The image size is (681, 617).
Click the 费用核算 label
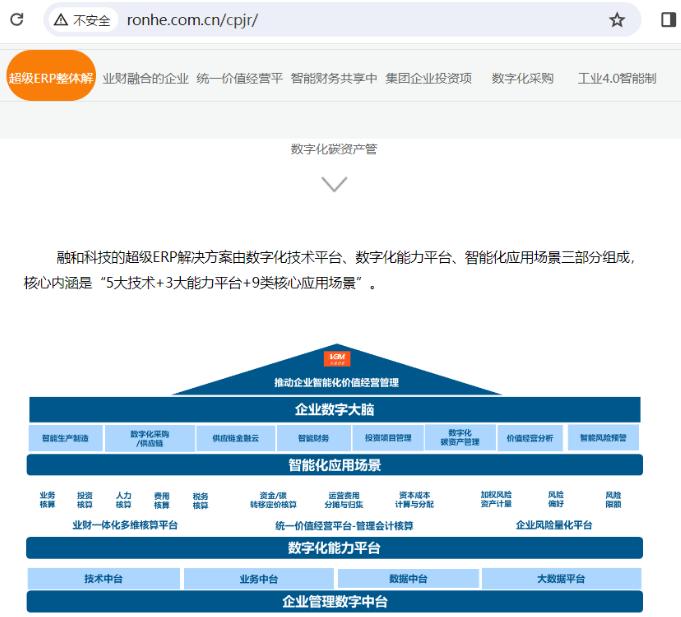[162, 500]
